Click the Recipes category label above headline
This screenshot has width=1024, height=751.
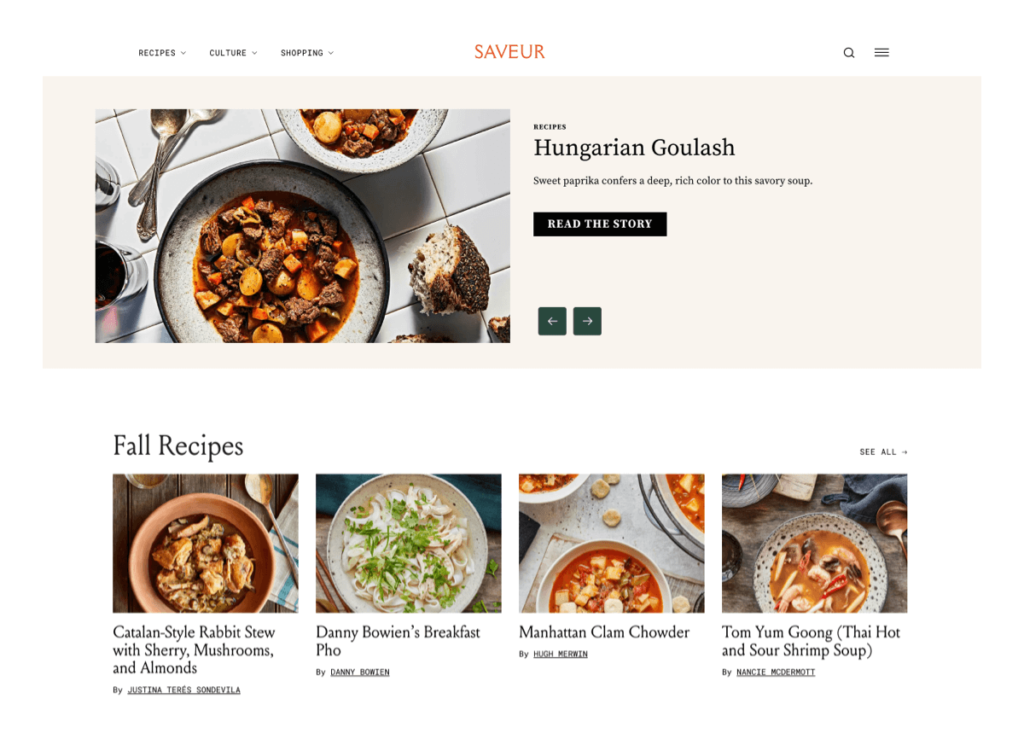550,127
